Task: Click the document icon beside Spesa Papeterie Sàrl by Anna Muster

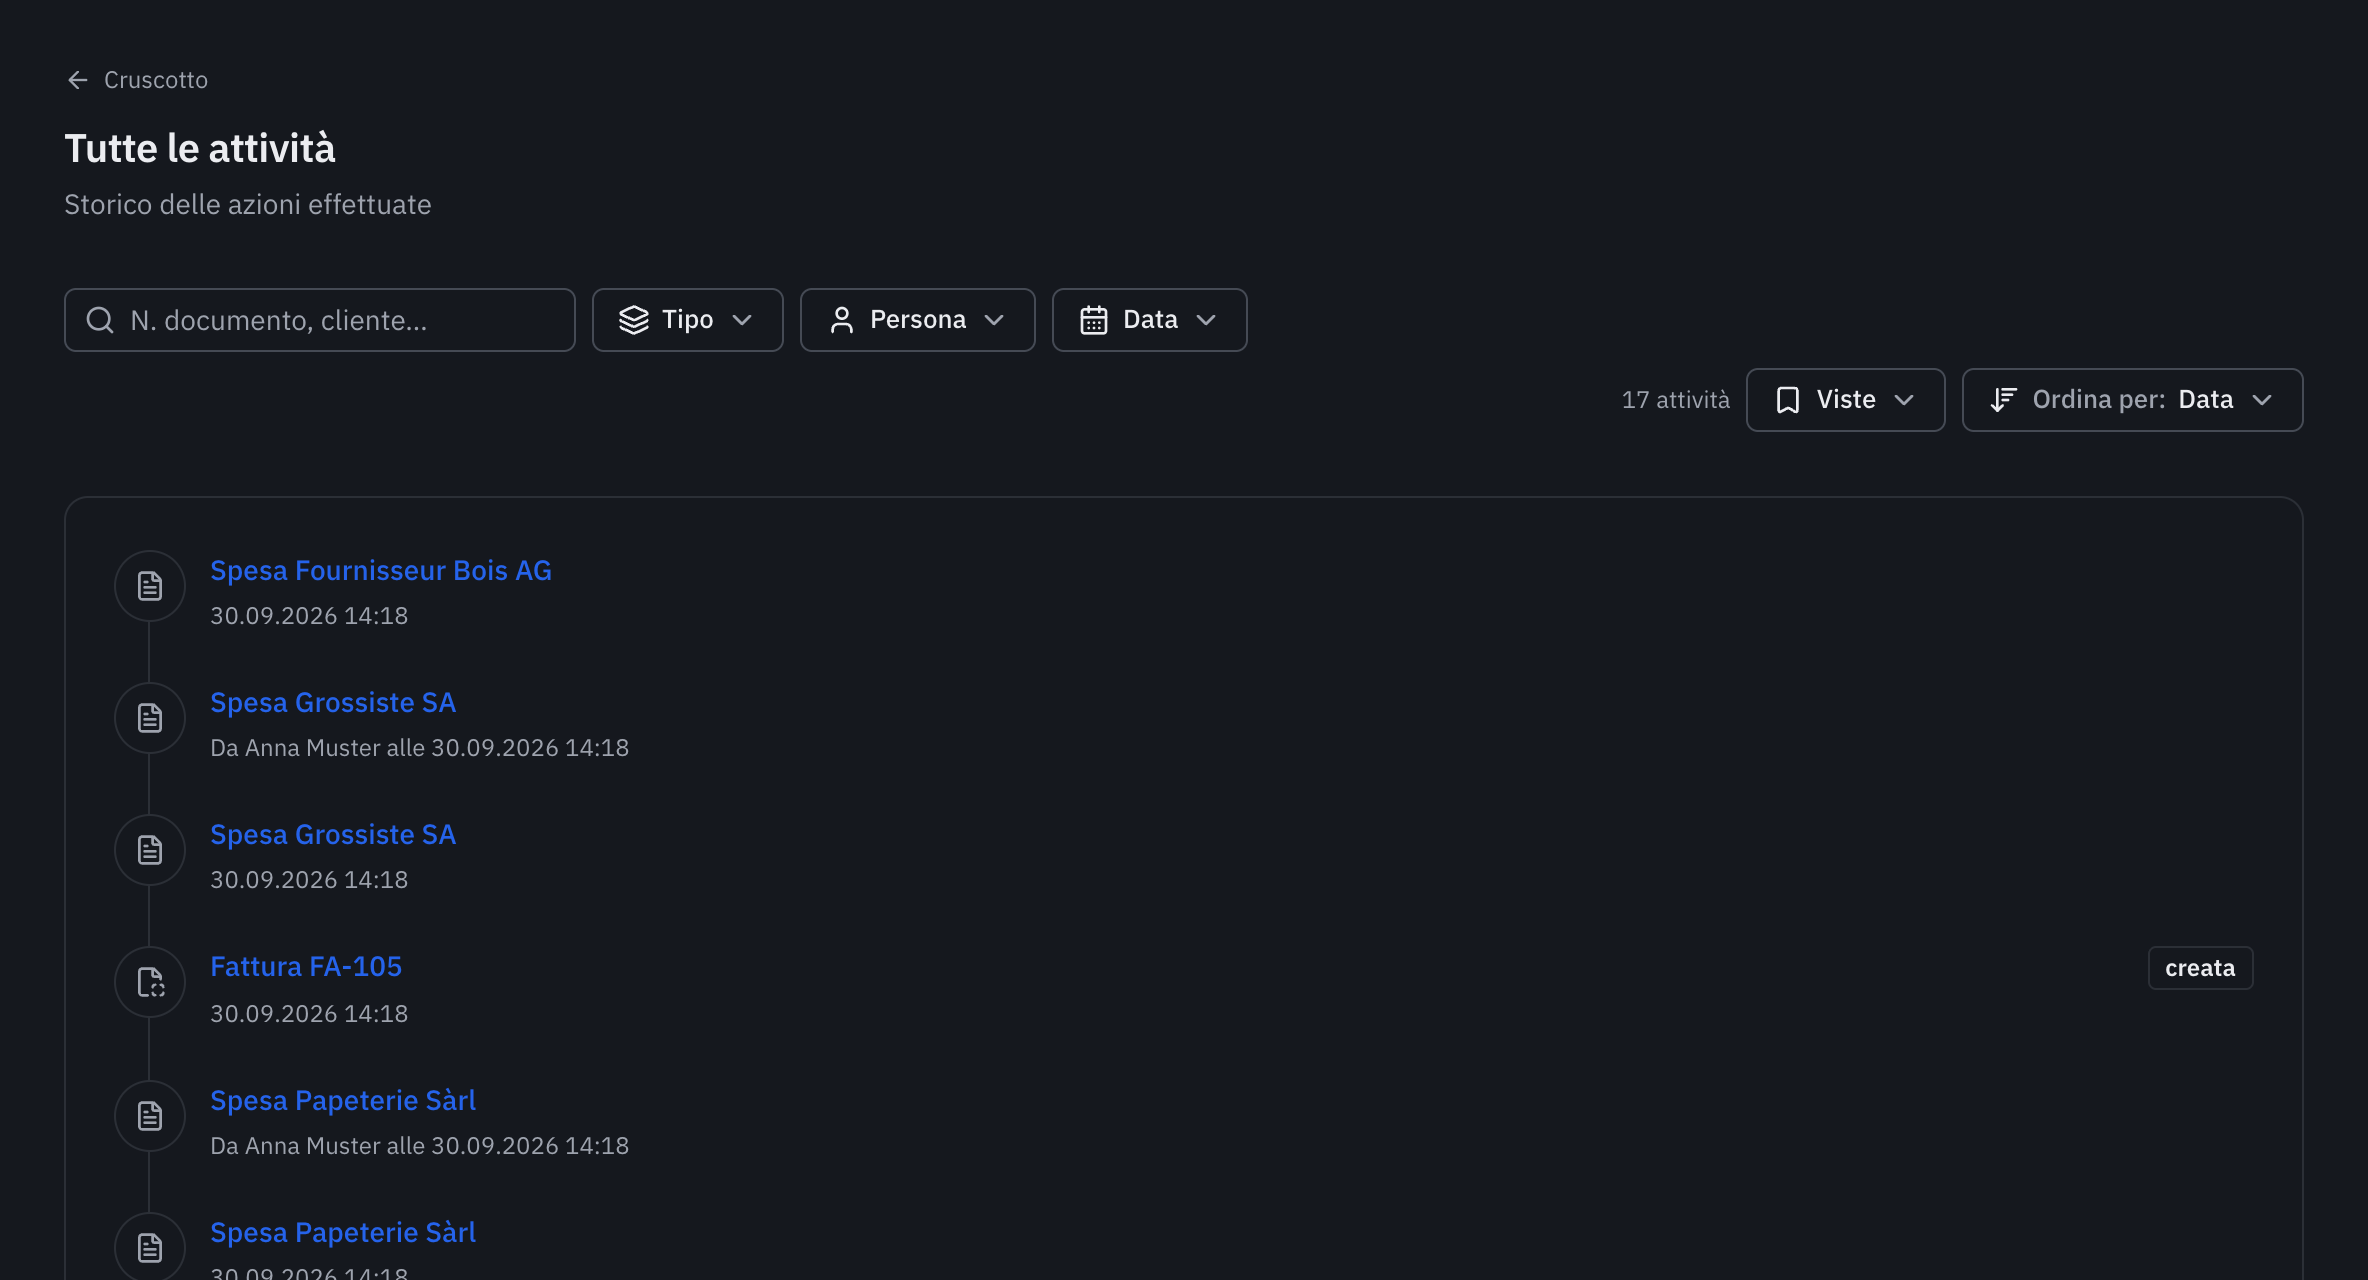Action: click(150, 1116)
